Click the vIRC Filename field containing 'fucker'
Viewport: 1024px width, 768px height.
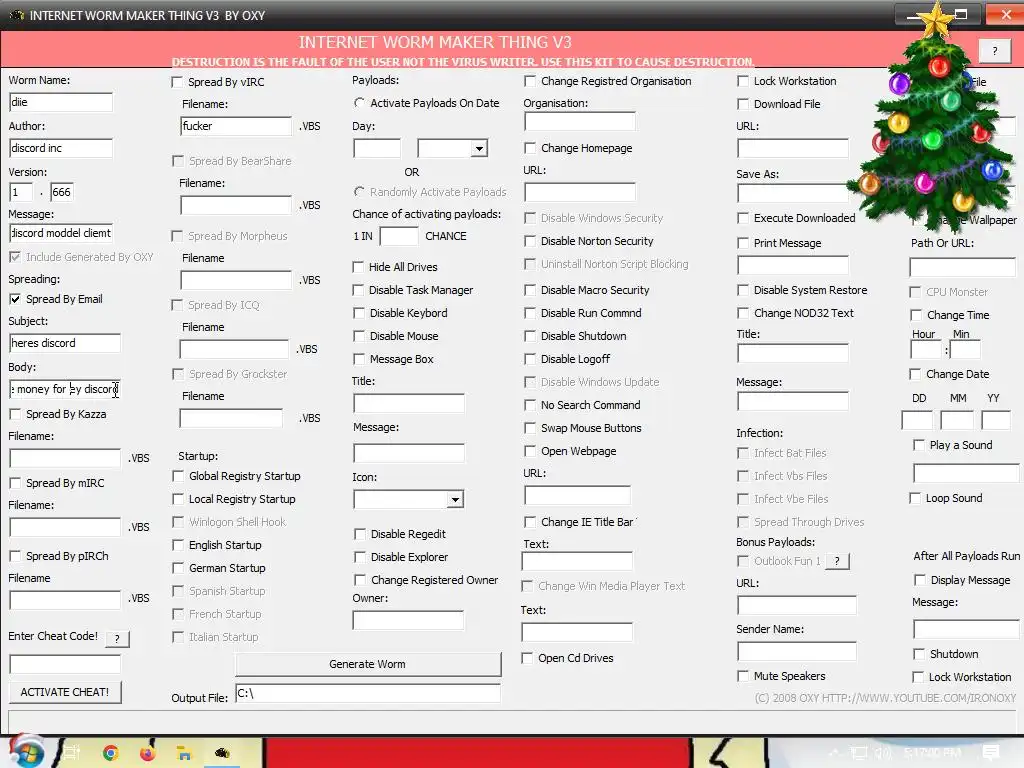click(236, 126)
